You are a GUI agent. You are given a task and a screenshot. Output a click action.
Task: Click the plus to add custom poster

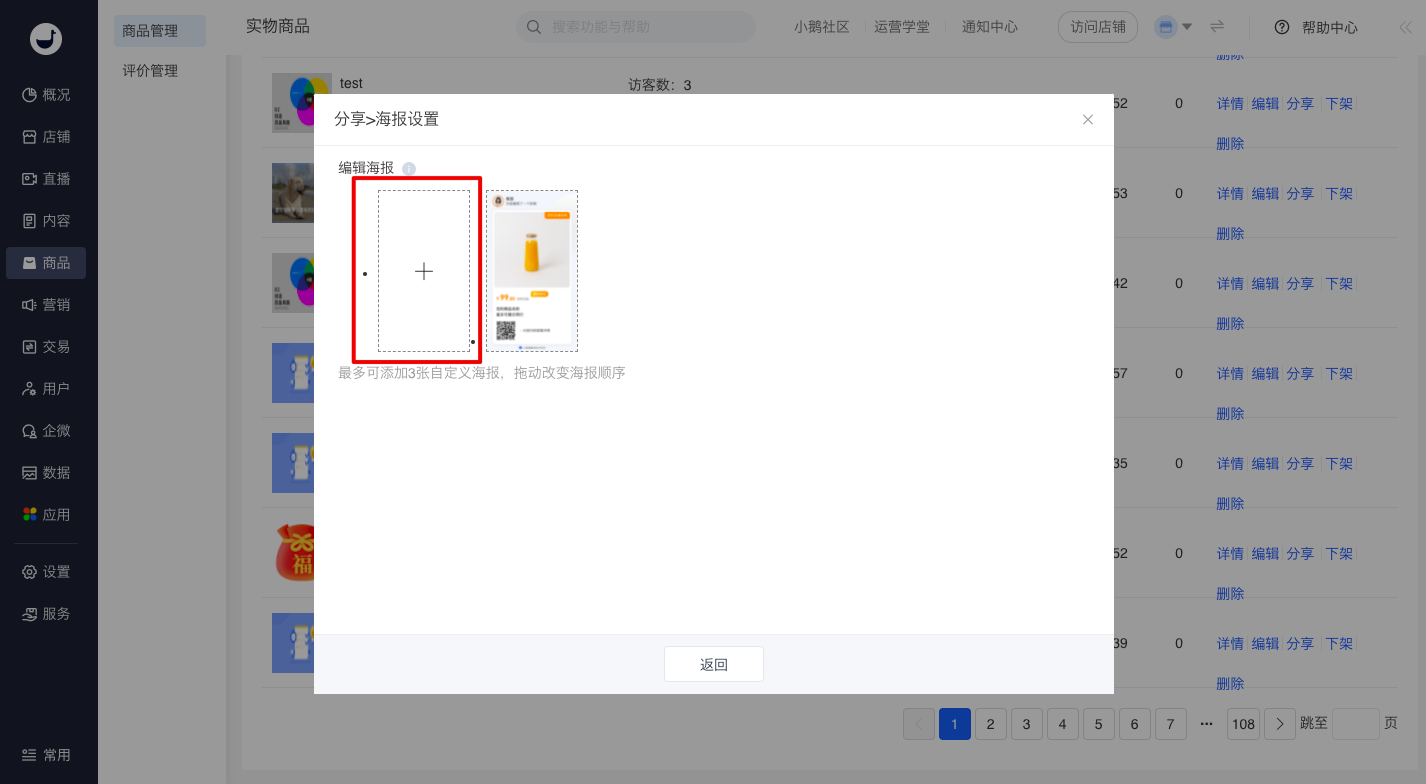(424, 271)
